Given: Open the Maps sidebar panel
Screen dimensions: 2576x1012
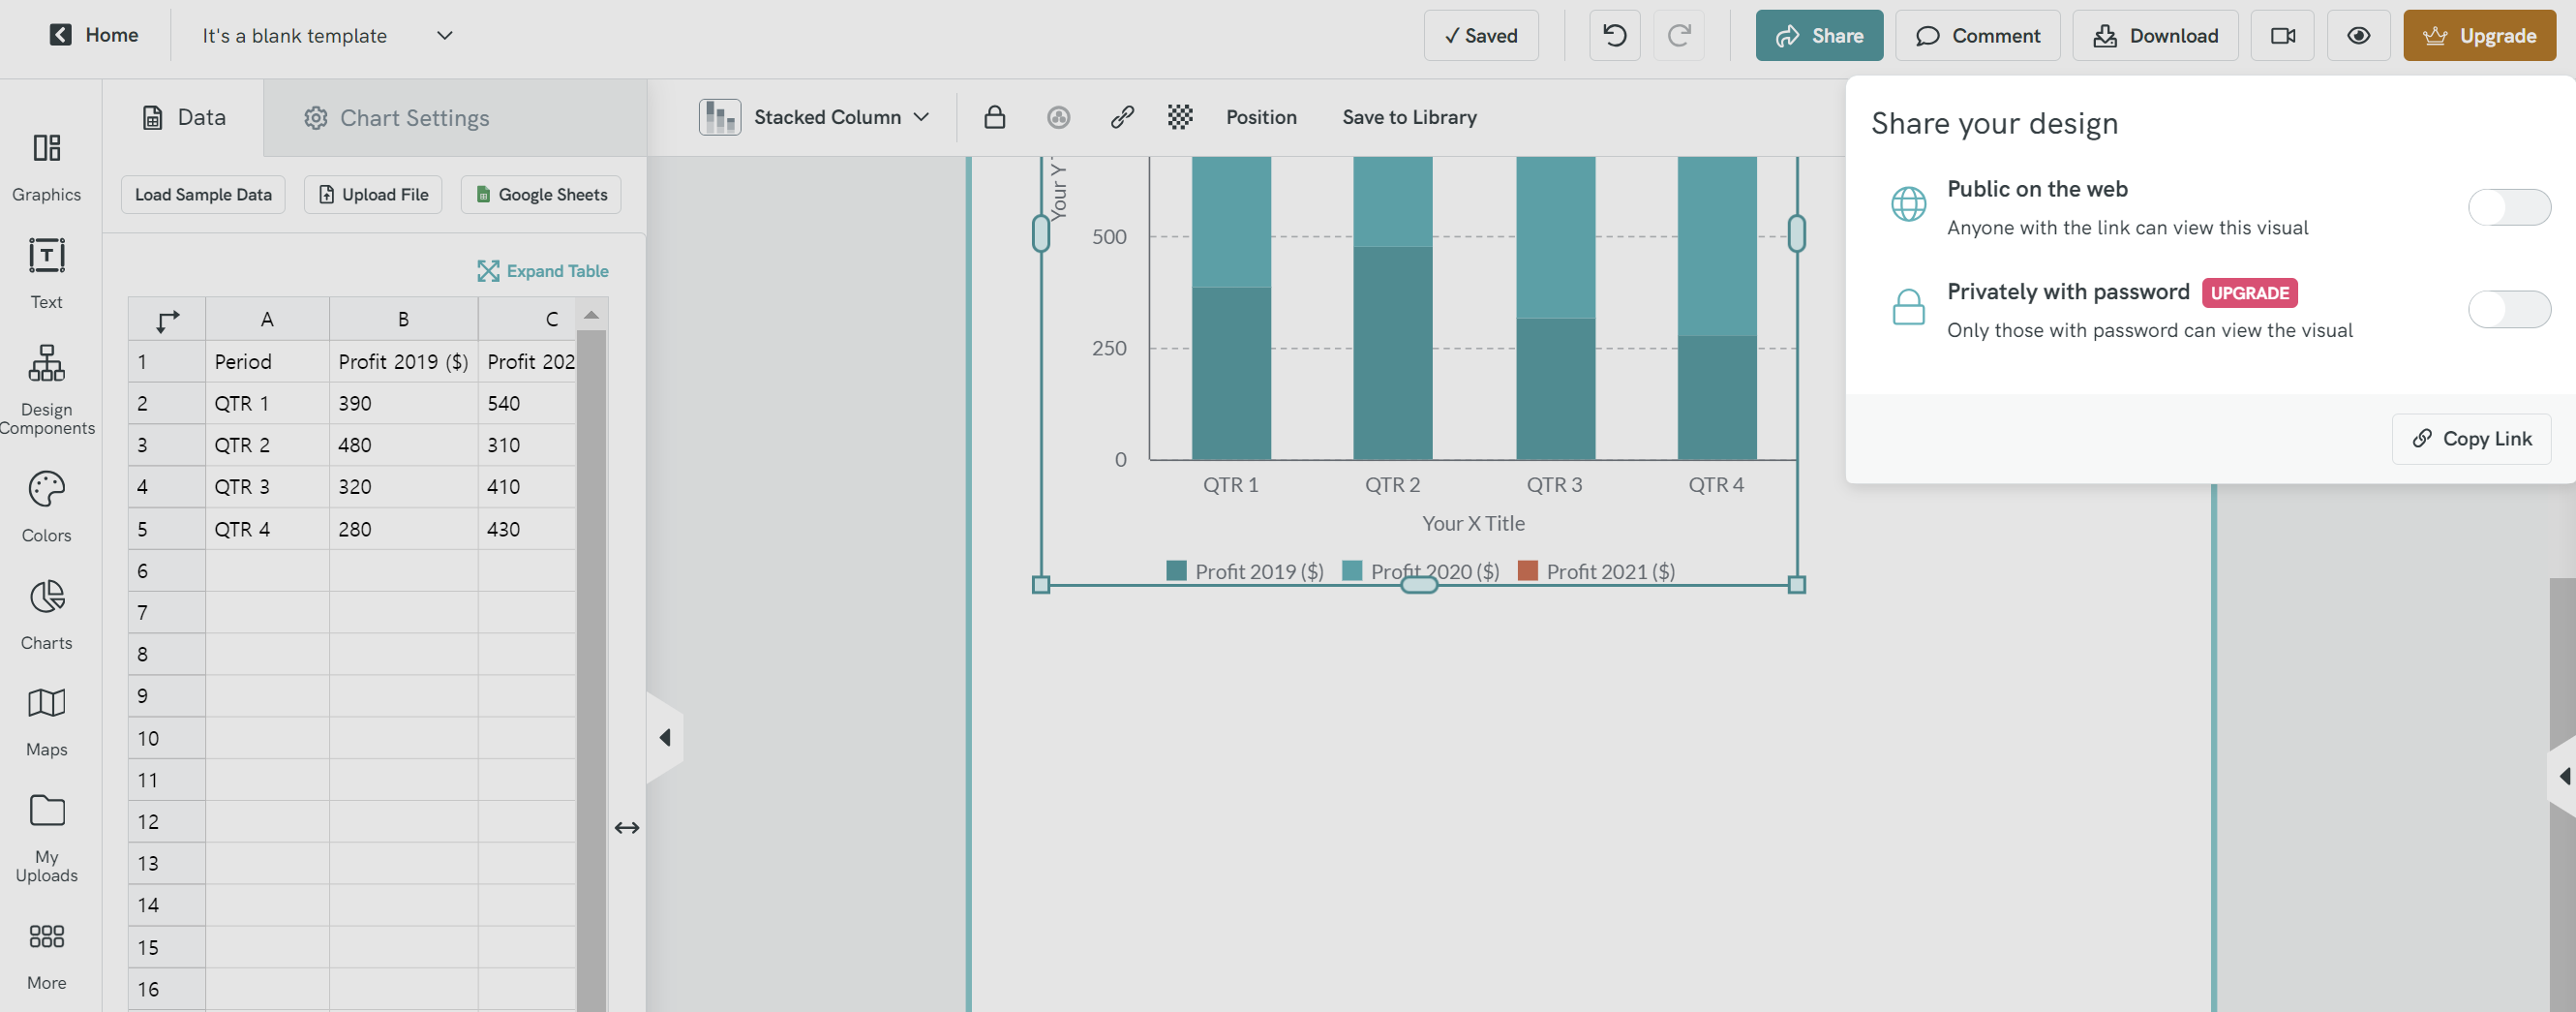Looking at the screenshot, I should pos(46,722).
